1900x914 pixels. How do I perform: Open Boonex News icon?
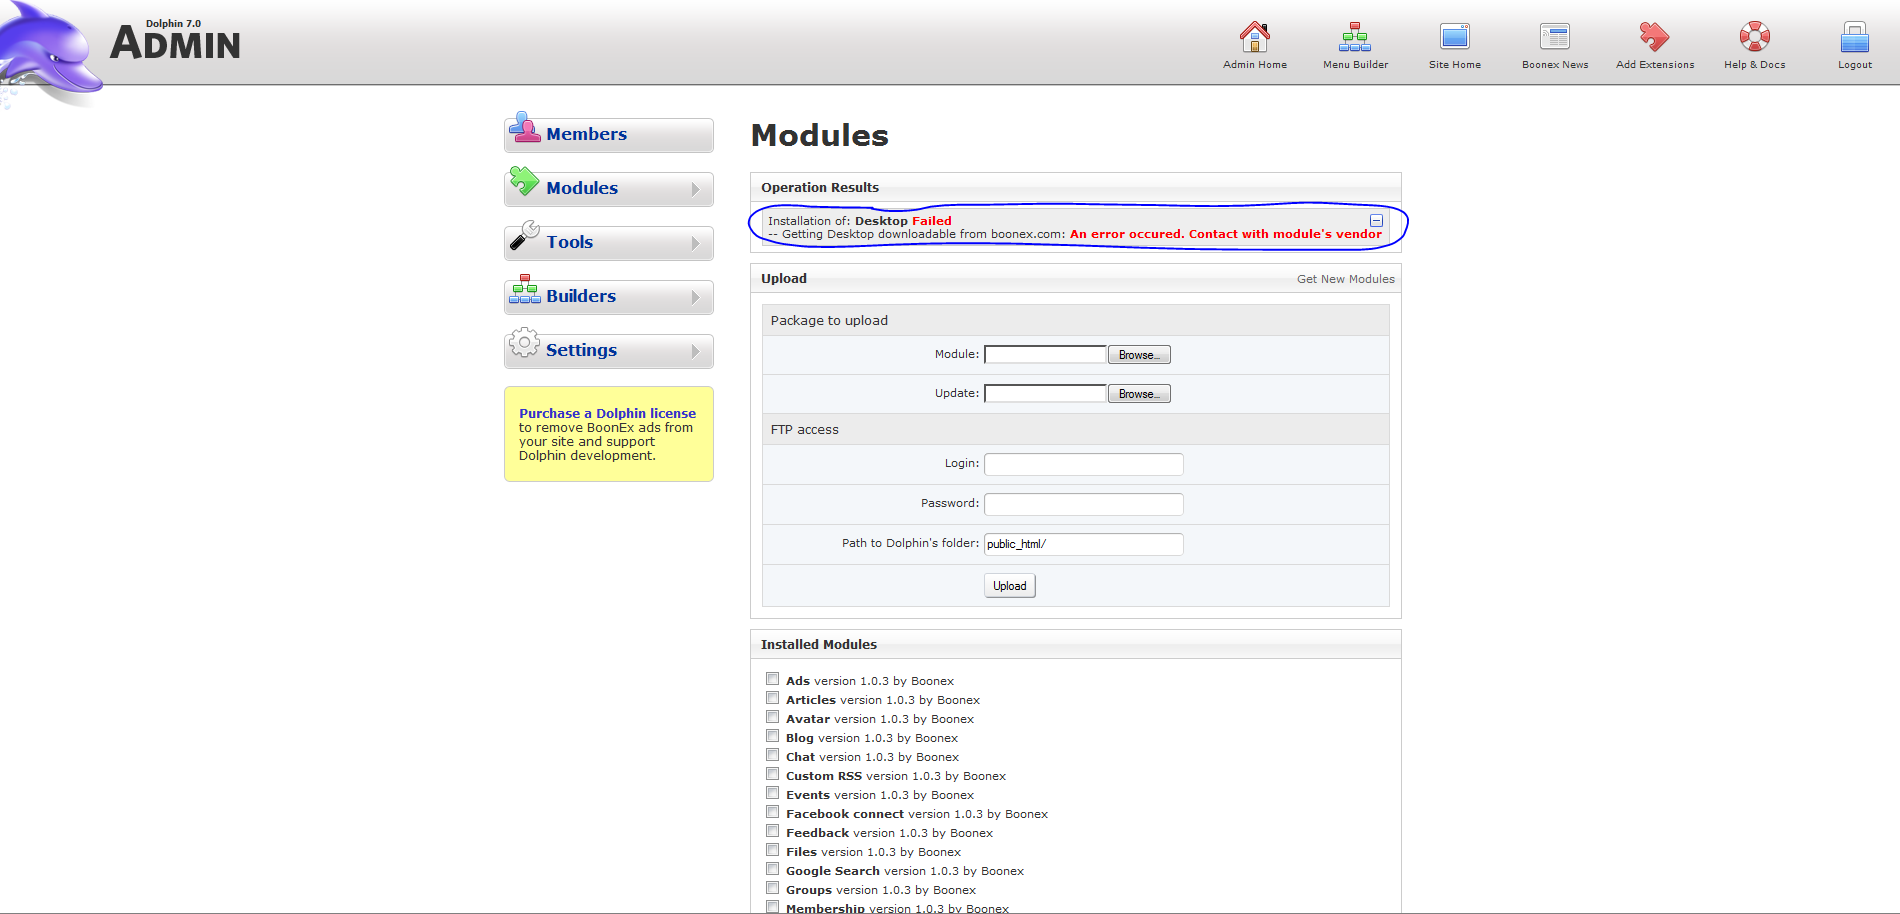click(x=1554, y=38)
